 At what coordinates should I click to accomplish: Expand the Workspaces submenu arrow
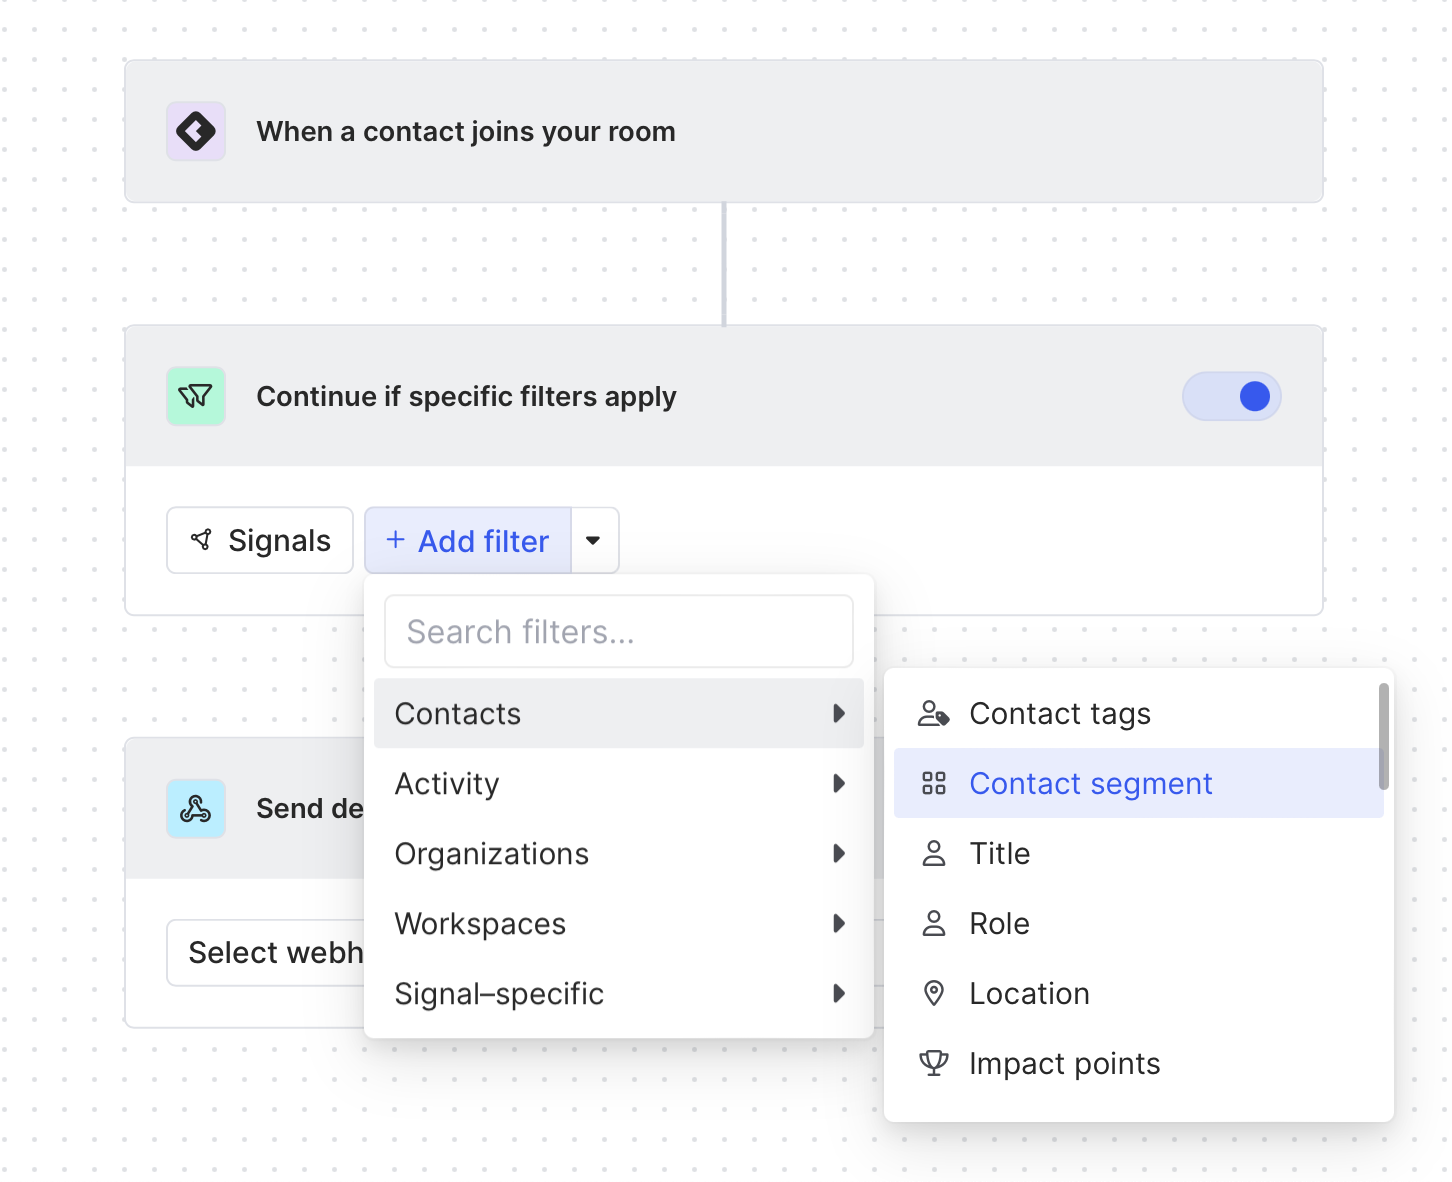coord(839,923)
